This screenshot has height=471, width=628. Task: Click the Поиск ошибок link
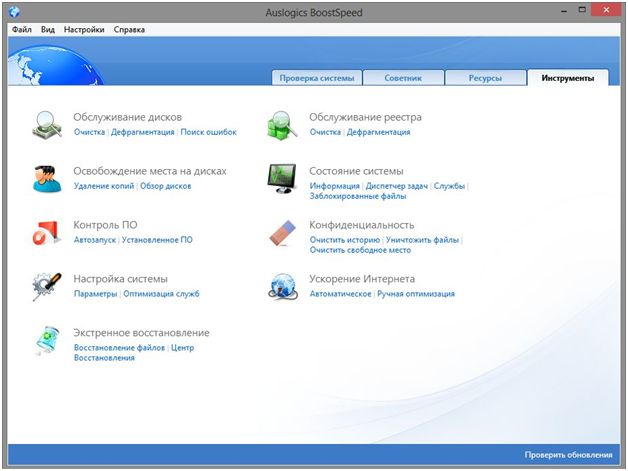[x=208, y=132]
